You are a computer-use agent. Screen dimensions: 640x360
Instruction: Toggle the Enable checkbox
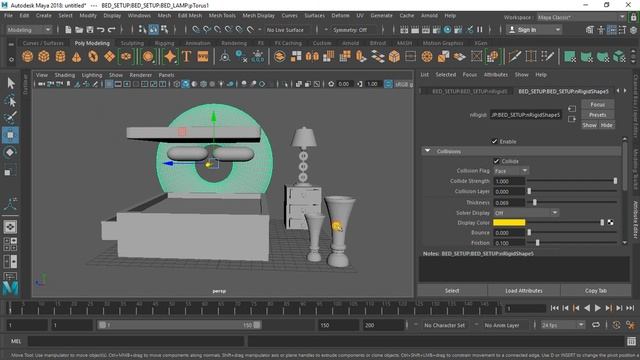[x=494, y=141]
